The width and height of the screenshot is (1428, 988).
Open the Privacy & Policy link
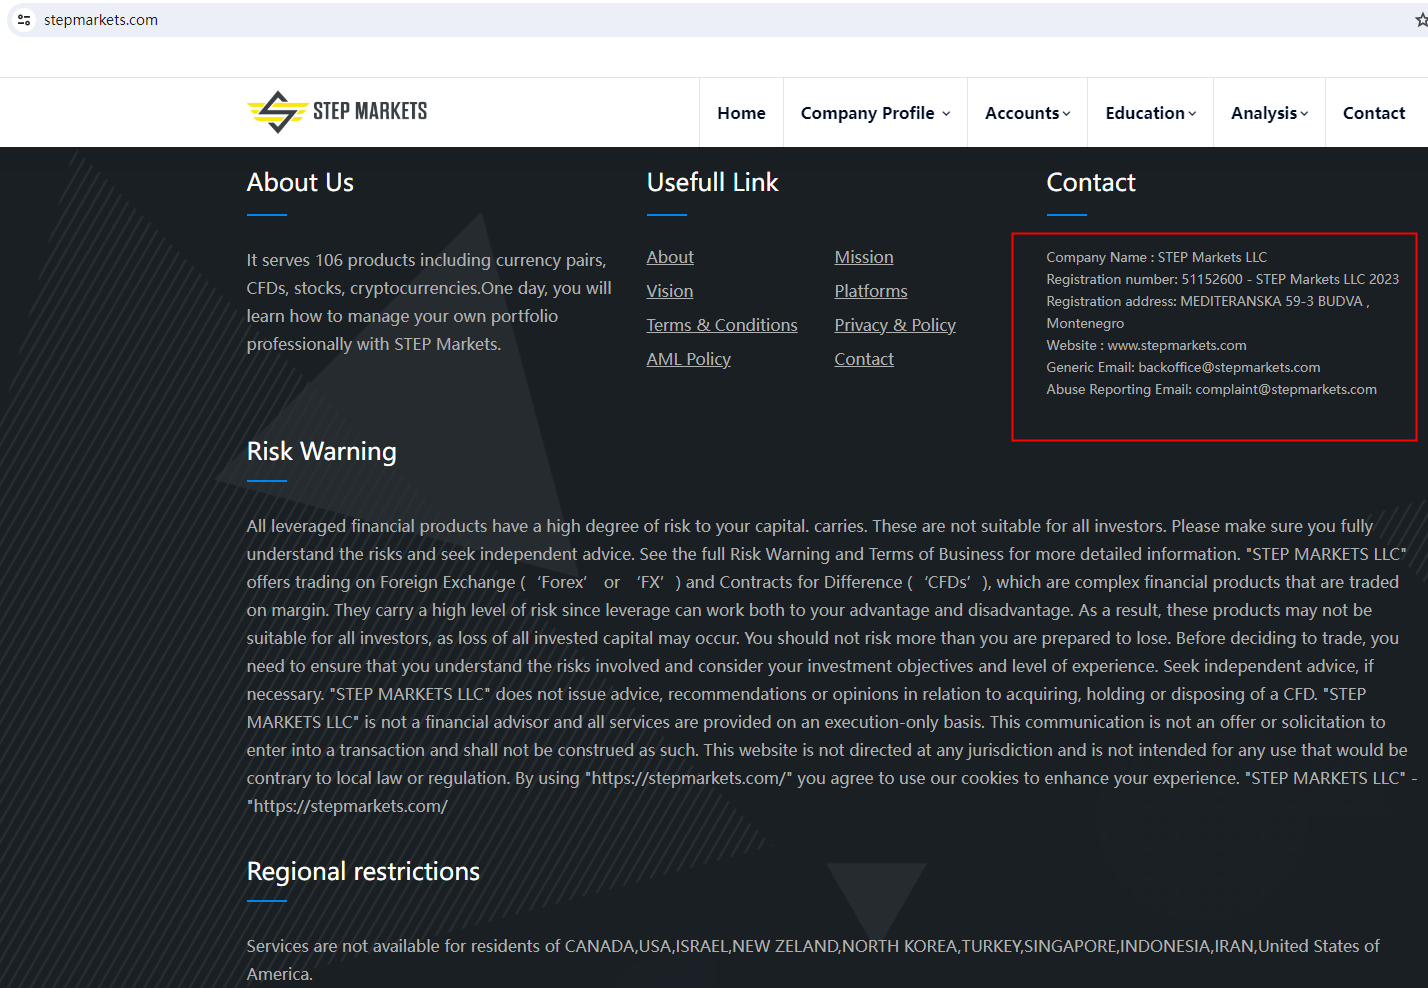[895, 325]
